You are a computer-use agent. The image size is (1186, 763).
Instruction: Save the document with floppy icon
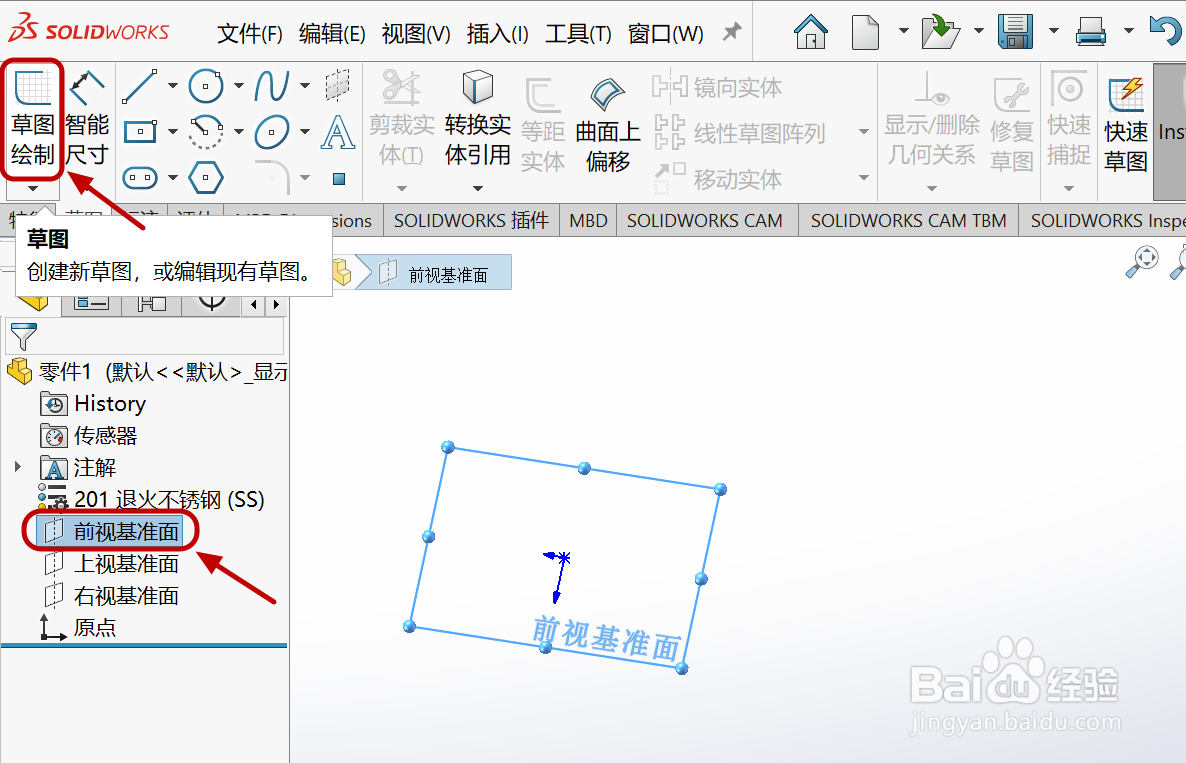pyautogui.click(x=1015, y=33)
